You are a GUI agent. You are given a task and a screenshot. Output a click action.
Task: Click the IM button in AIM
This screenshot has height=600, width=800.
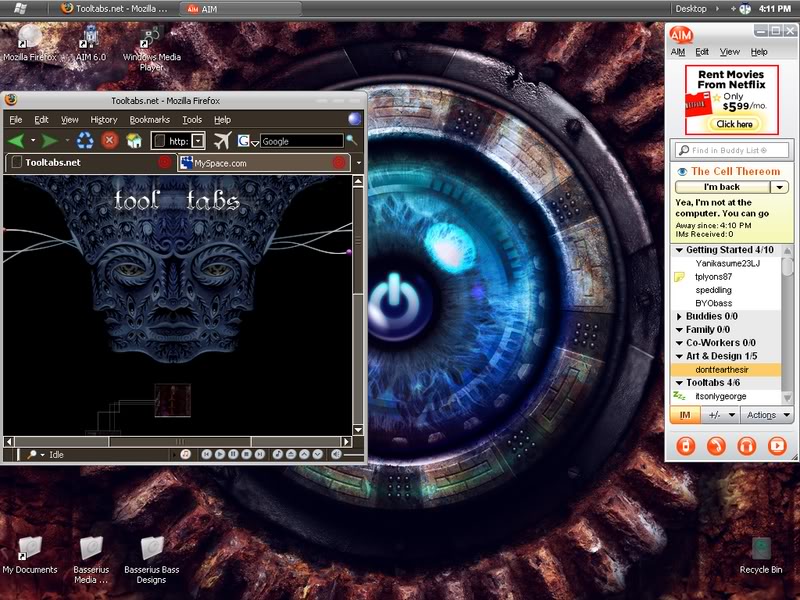(x=685, y=415)
